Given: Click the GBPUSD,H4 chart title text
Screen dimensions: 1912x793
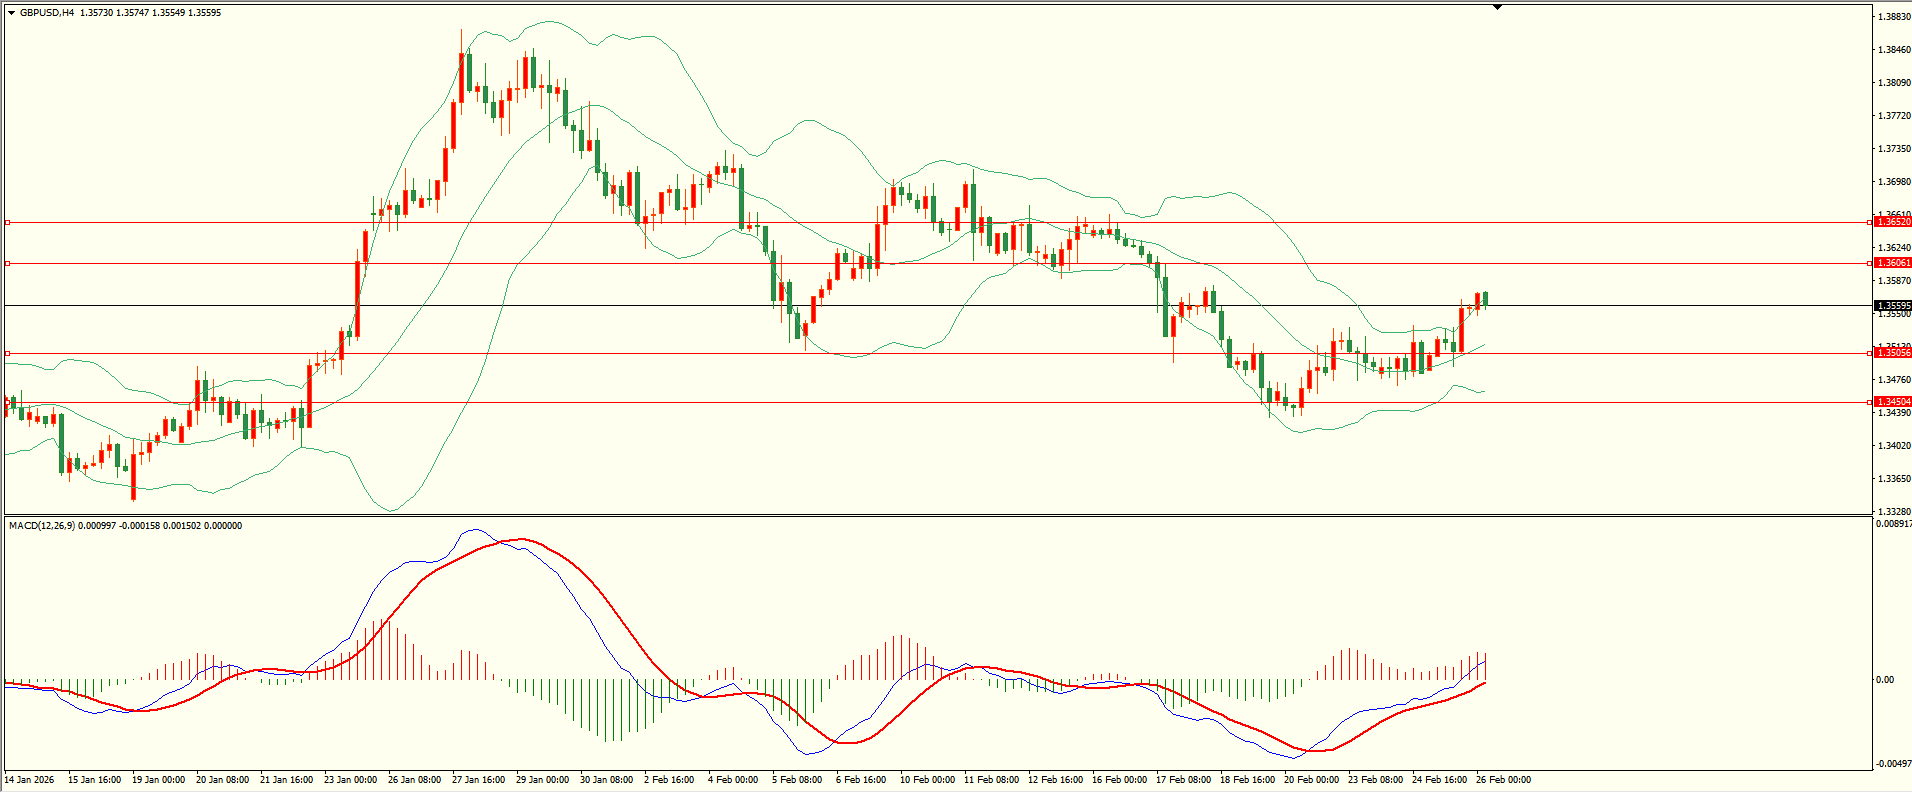Looking at the screenshot, I should pos(47,13).
